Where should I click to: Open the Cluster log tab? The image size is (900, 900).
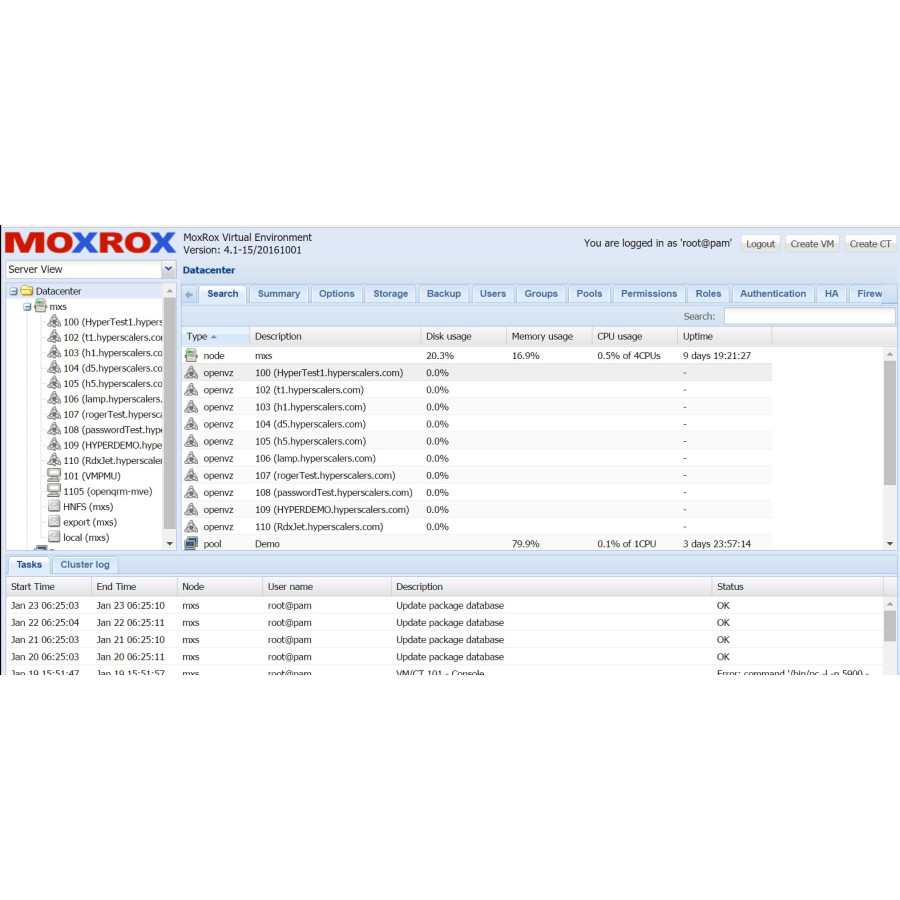(85, 565)
